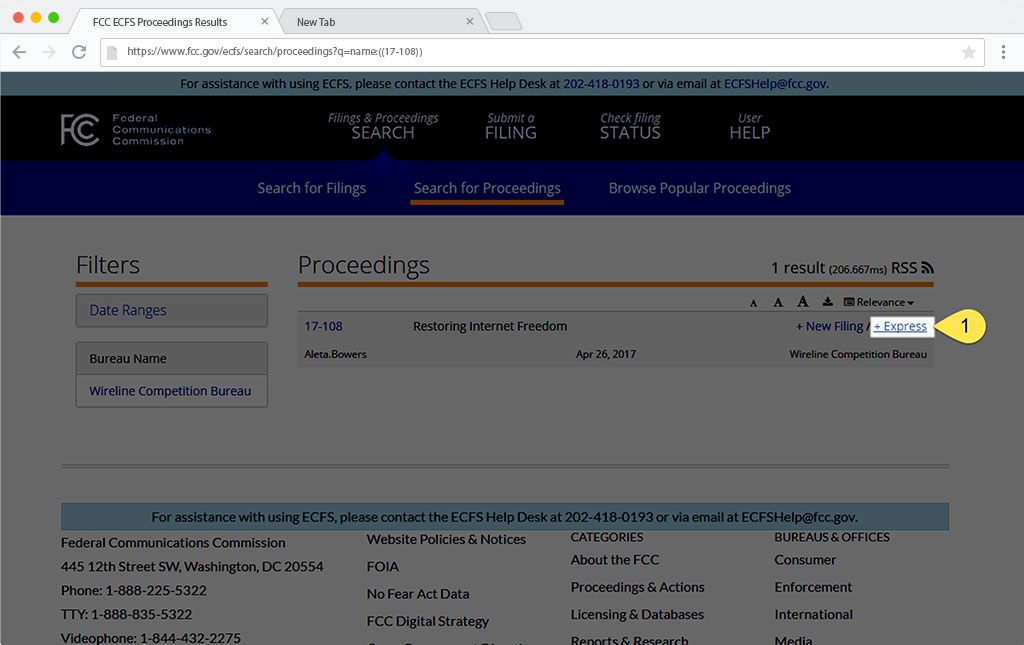
Task: Select the medium font size A
Action: tap(778, 302)
